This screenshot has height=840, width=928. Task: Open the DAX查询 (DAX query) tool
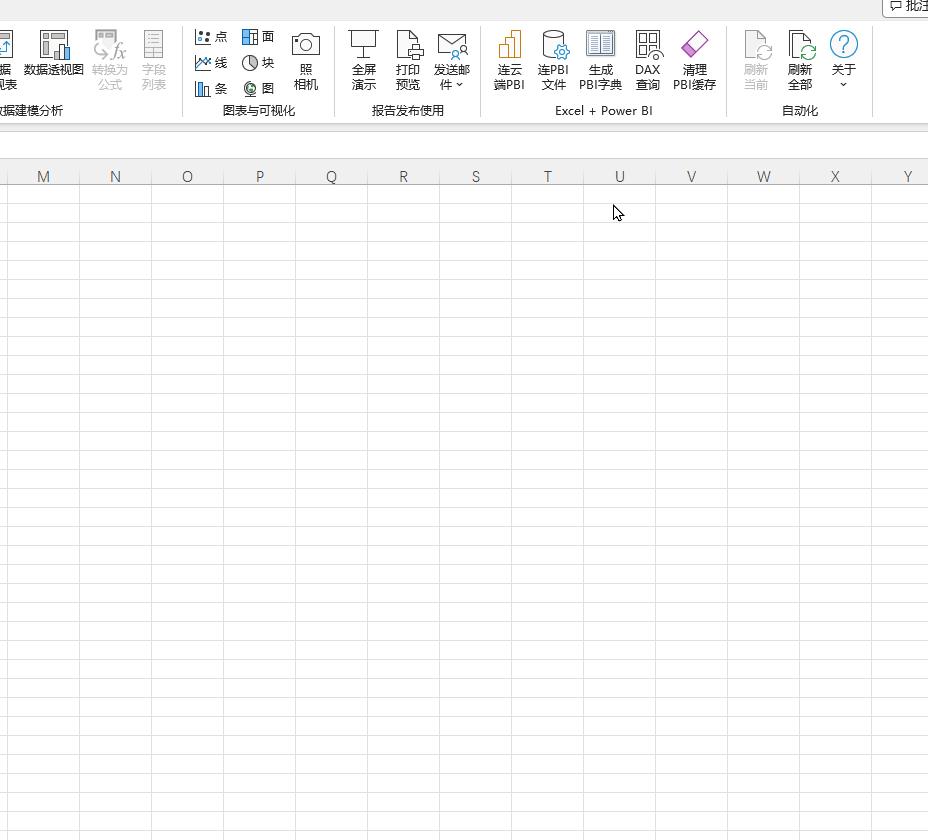click(648, 58)
